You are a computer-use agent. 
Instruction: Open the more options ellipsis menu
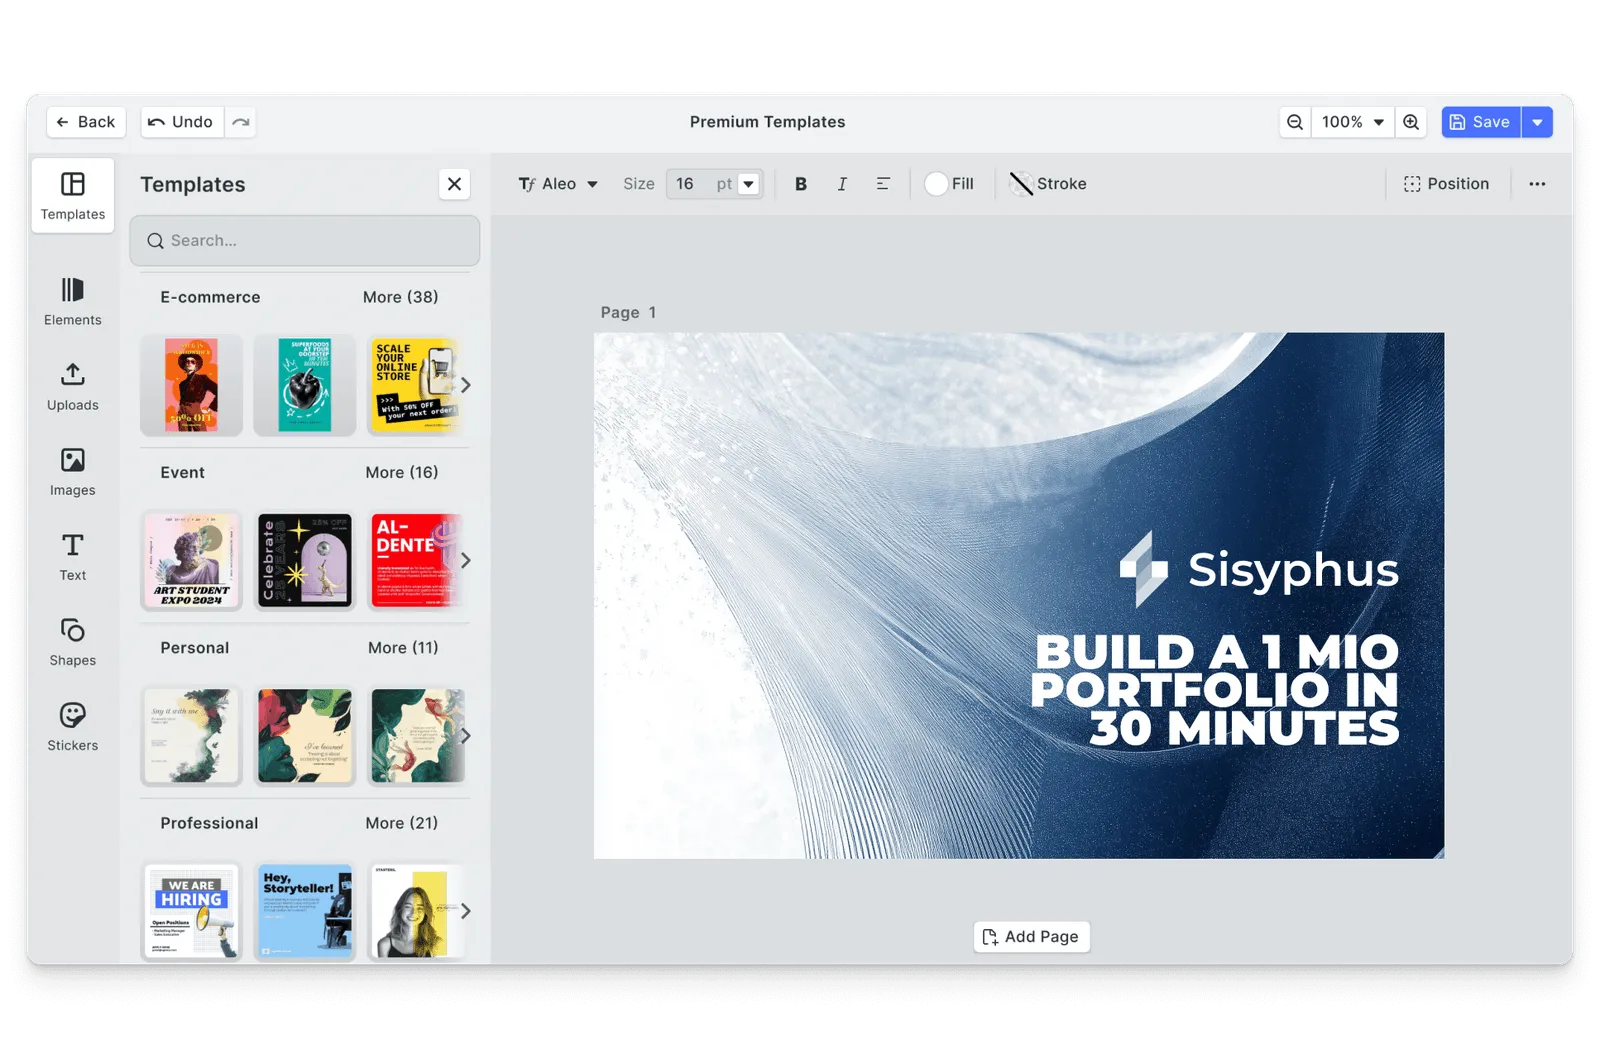(x=1537, y=184)
